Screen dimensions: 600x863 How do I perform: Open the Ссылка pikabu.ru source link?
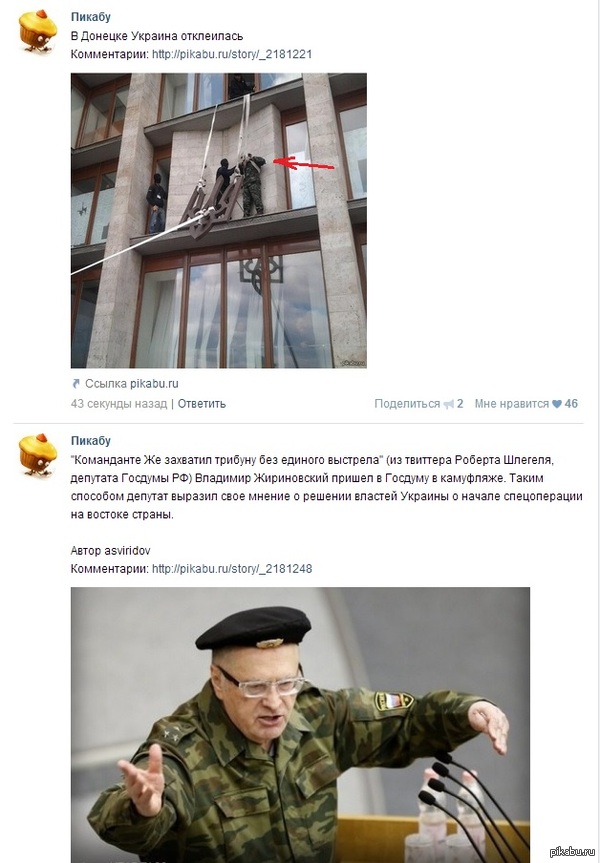(132, 384)
